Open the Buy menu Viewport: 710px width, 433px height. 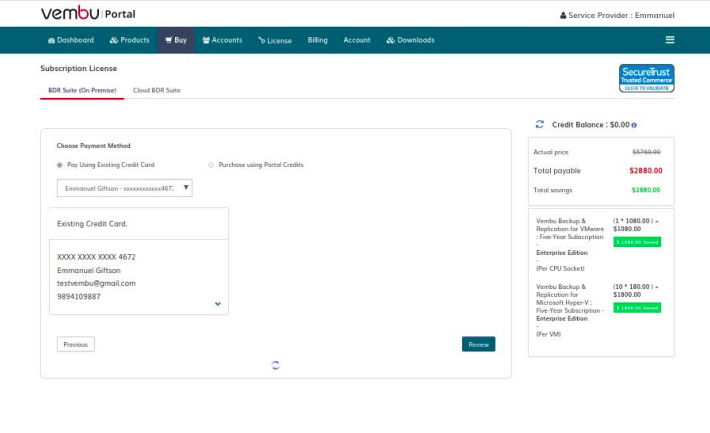tap(176, 40)
